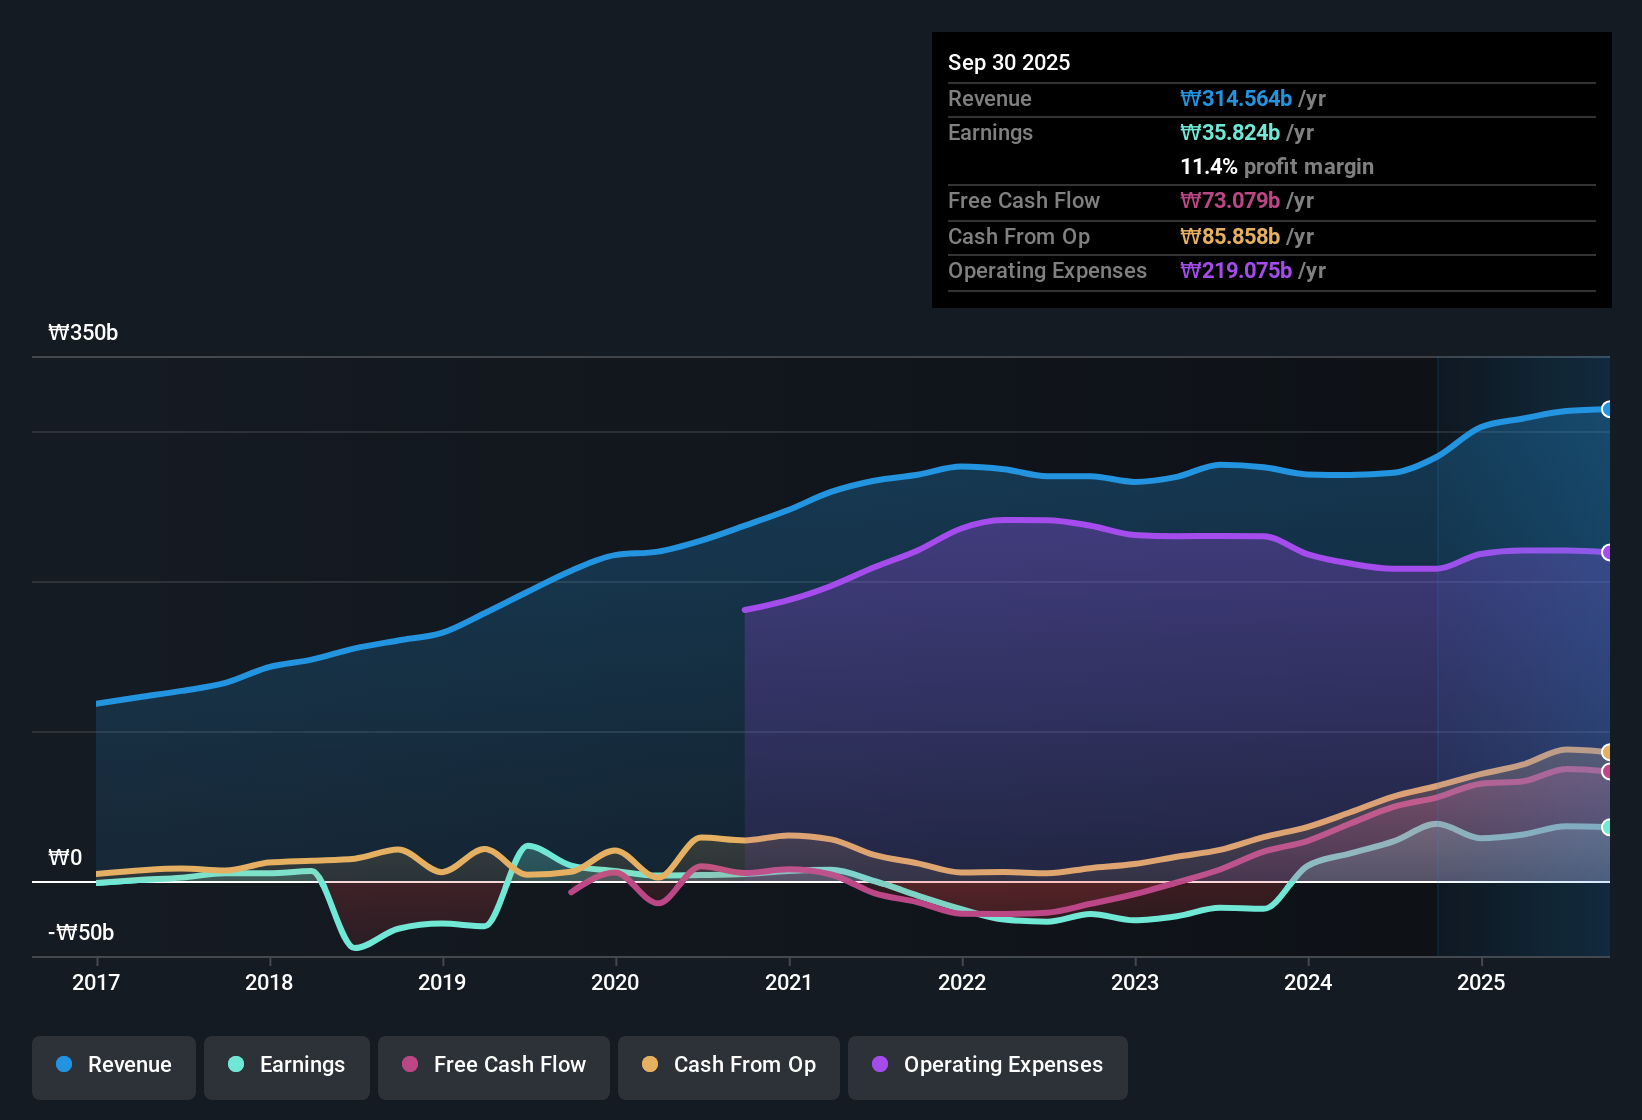This screenshot has width=1642, height=1120.
Task: Click the blue Revenue endpoint marker on chart
Action: [1607, 410]
